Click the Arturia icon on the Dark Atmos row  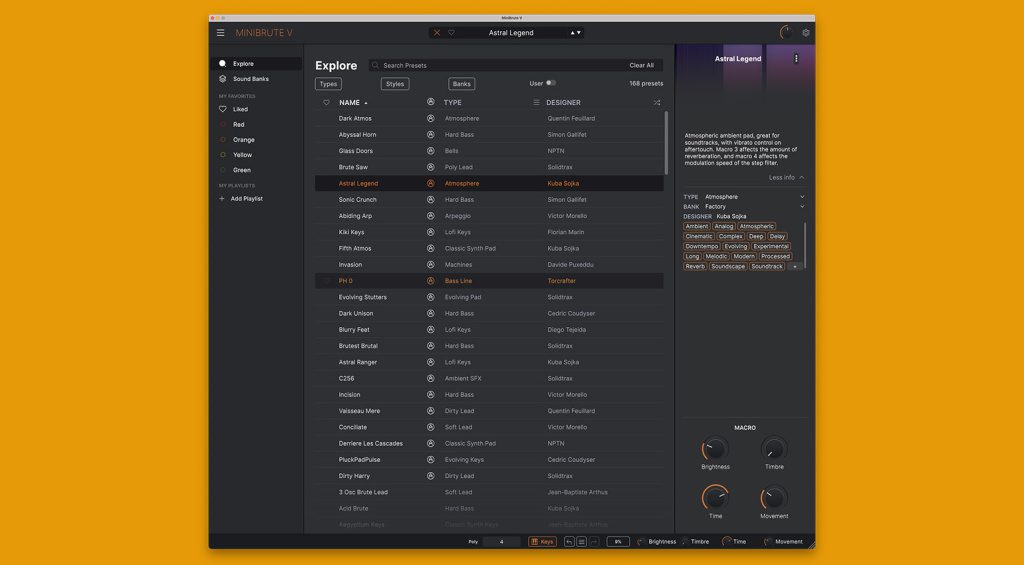[x=430, y=118]
